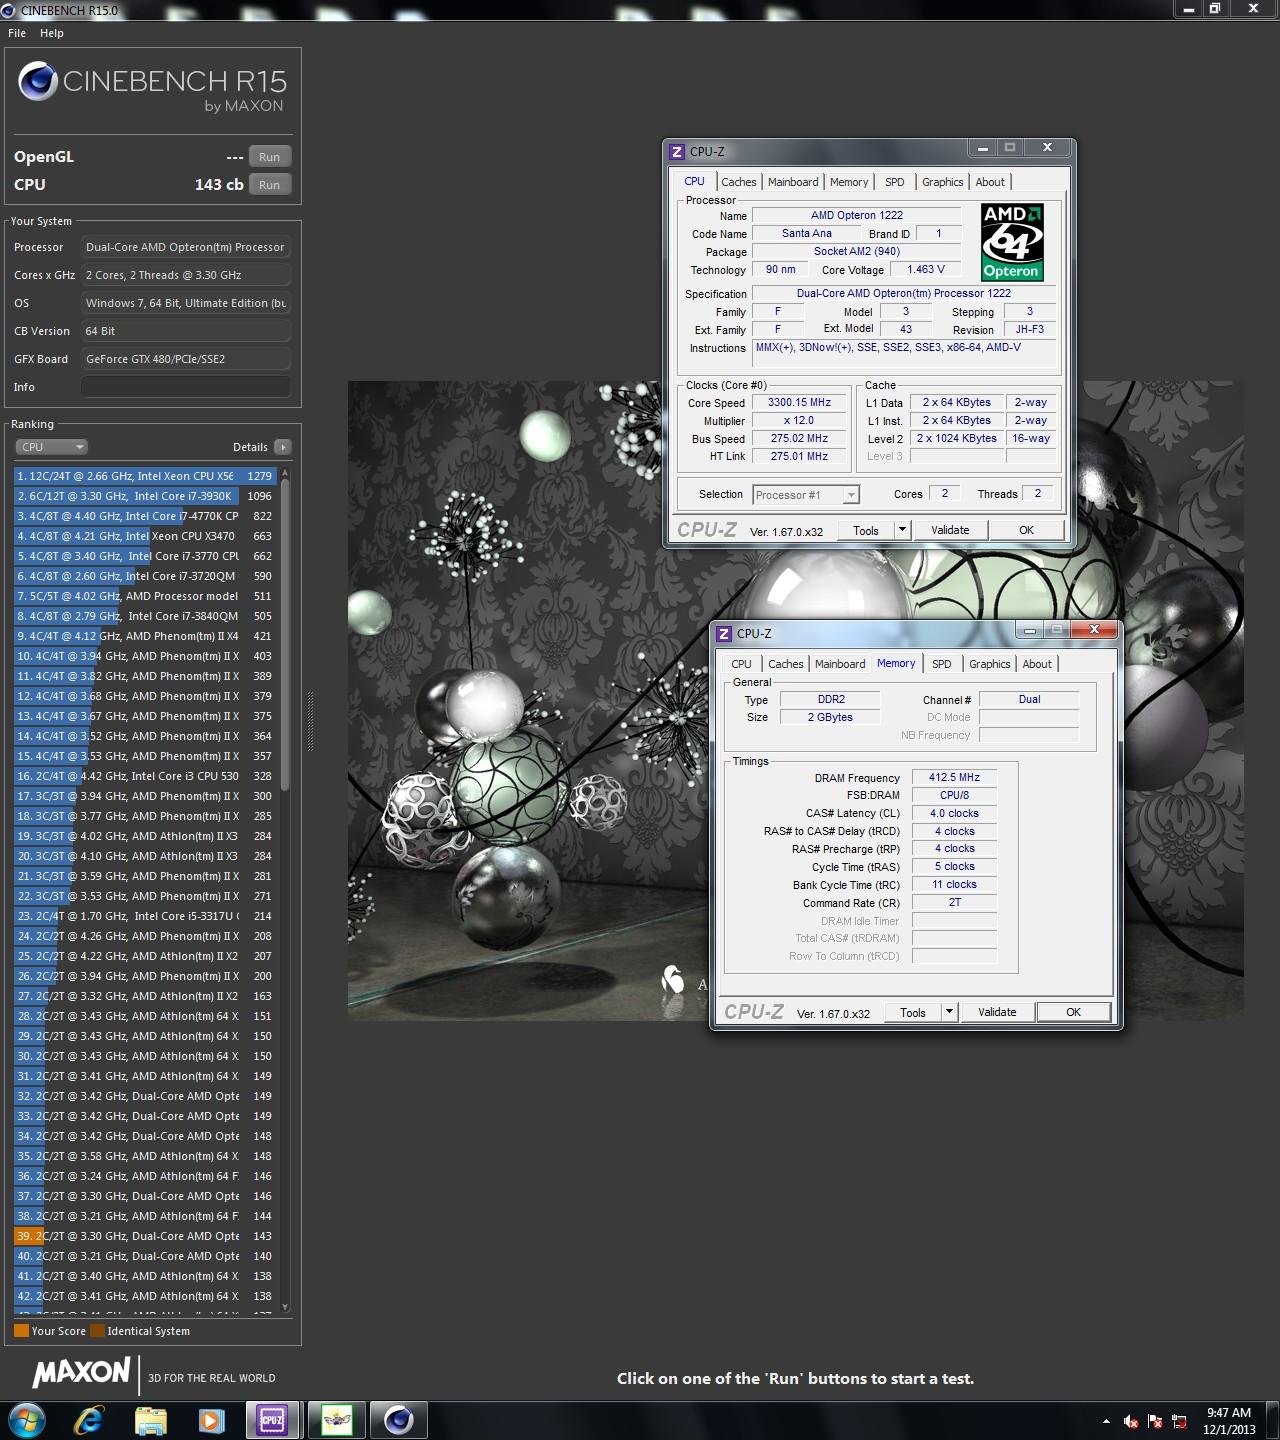The height and width of the screenshot is (1440, 1280).
Task: Switch to SPD tab in top CPU-Z window
Action: (895, 182)
